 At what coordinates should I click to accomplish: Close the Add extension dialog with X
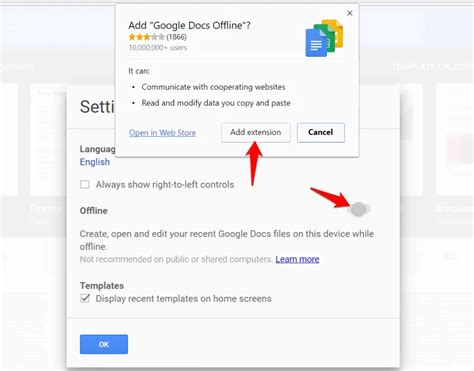[x=350, y=13]
